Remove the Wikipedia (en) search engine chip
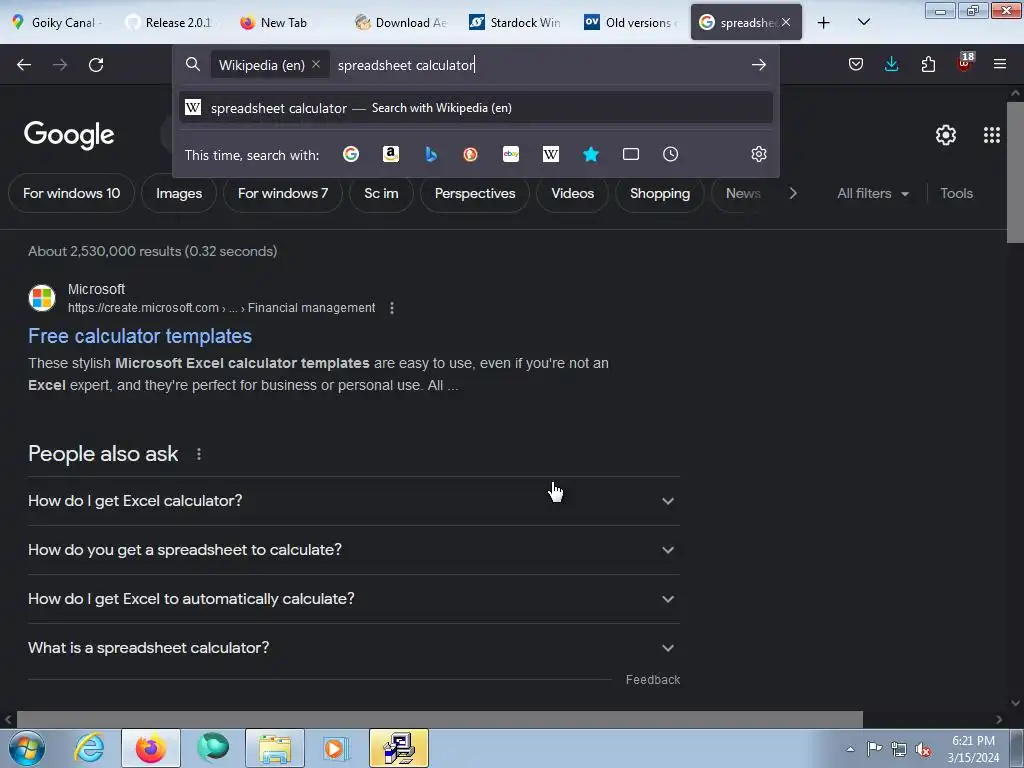Viewport: 1024px width, 768px height. pyautogui.click(x=316, y=64)
